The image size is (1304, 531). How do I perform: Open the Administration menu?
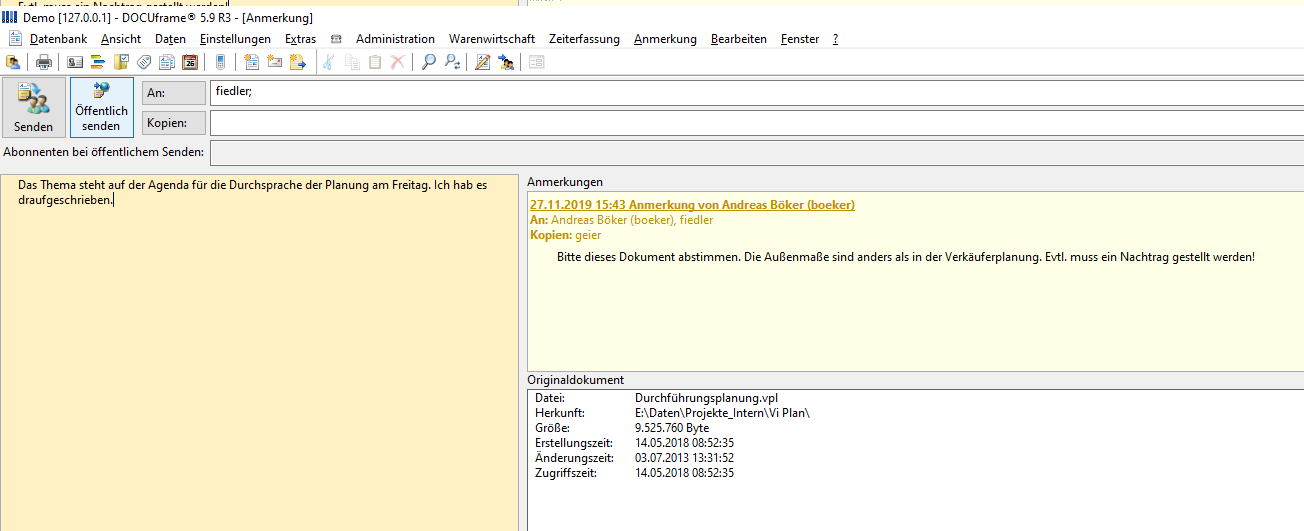click(x=395, y=39)
